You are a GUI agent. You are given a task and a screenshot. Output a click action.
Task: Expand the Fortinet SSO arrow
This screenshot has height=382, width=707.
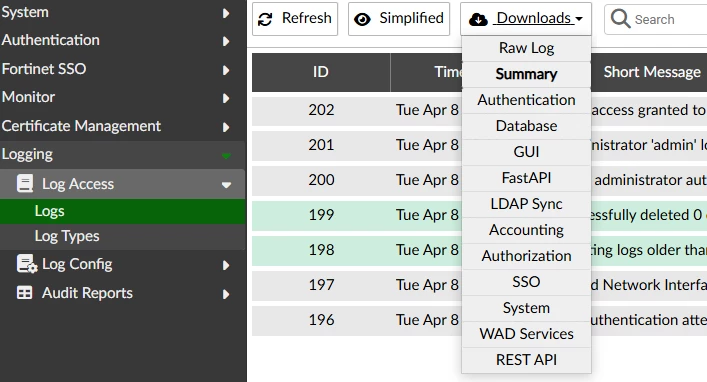226,70
